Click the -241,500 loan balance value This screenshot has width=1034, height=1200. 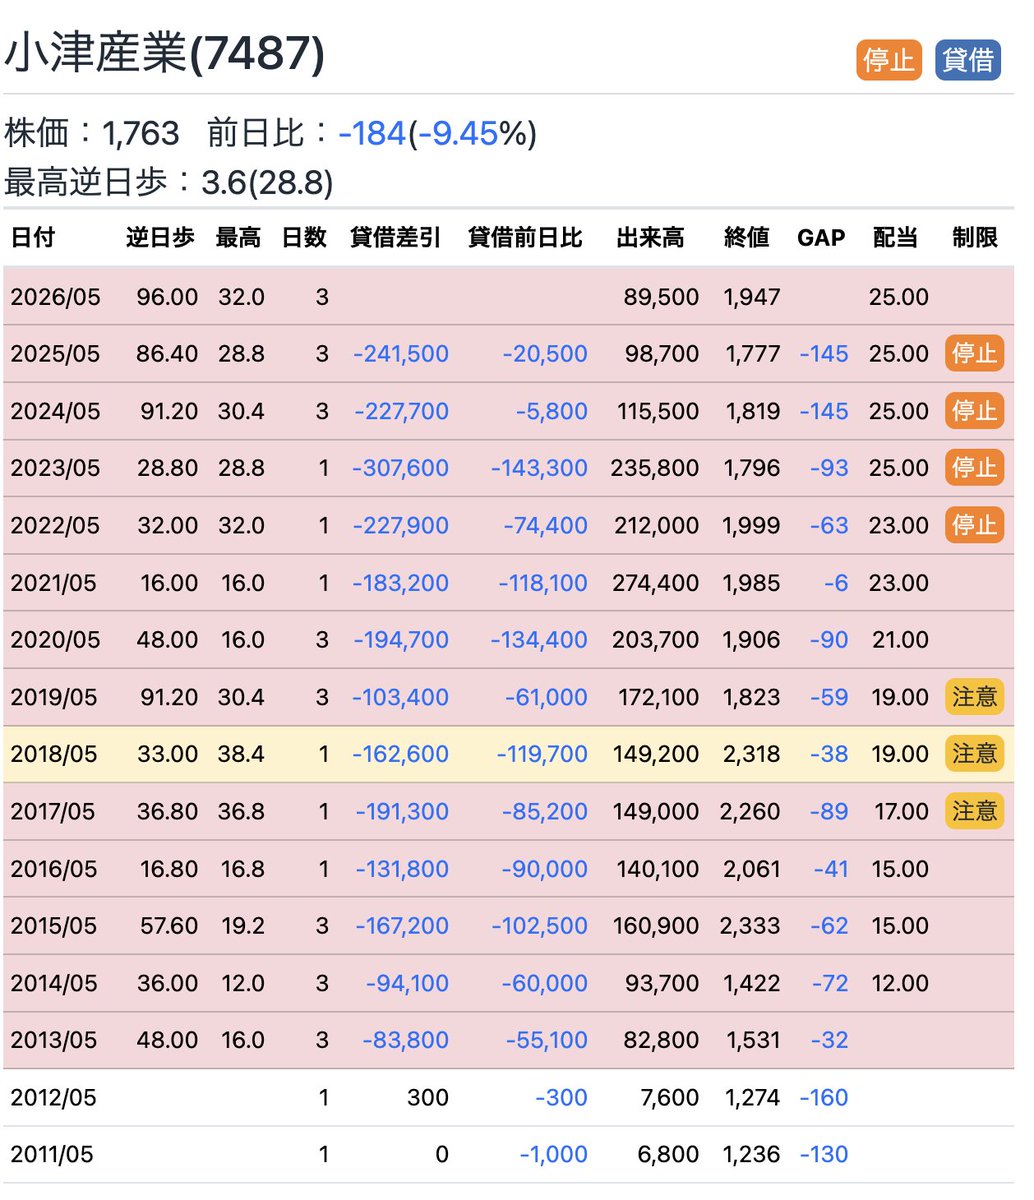(x=400, y=354)
